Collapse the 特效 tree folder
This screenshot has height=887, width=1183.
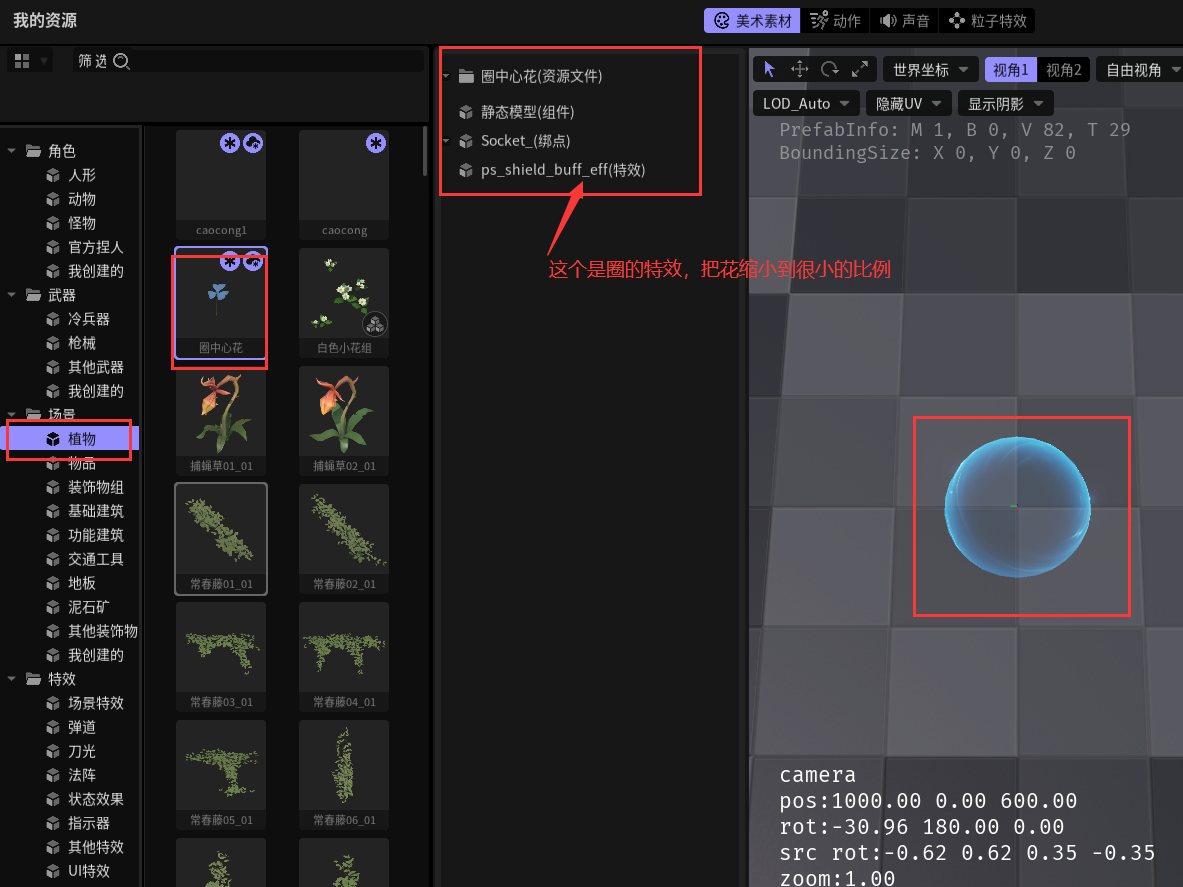click(x=11, y=680)
